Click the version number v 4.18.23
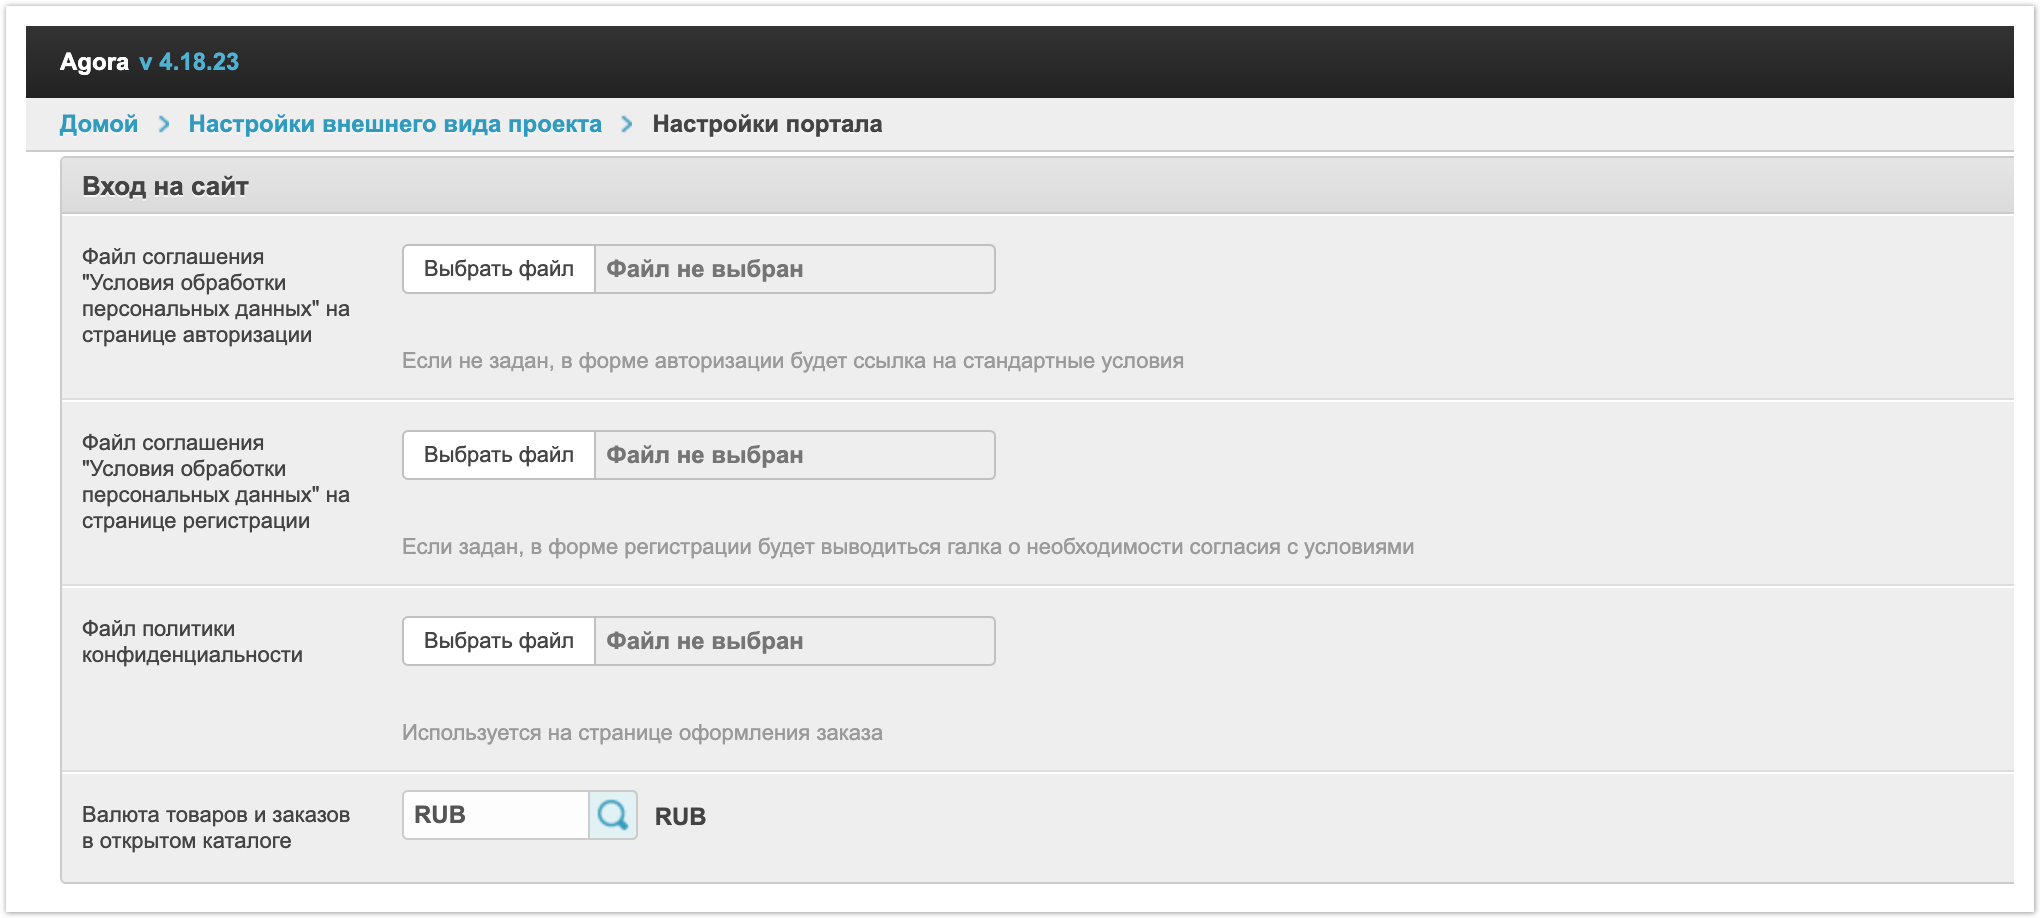Screen dimensions: 2040x918 [189, 62]
